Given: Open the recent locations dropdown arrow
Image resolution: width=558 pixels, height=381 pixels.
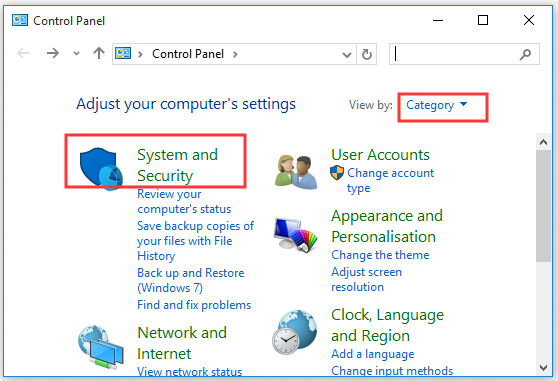Looking at the screenshot, I should (76, 54).
